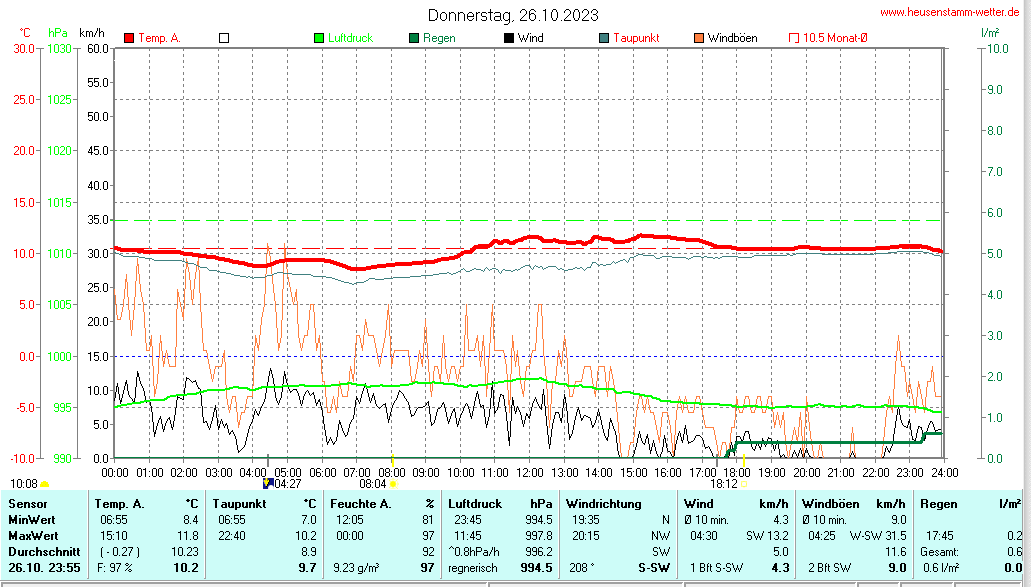Click the Sensor header in data table

tap(27, 504)
